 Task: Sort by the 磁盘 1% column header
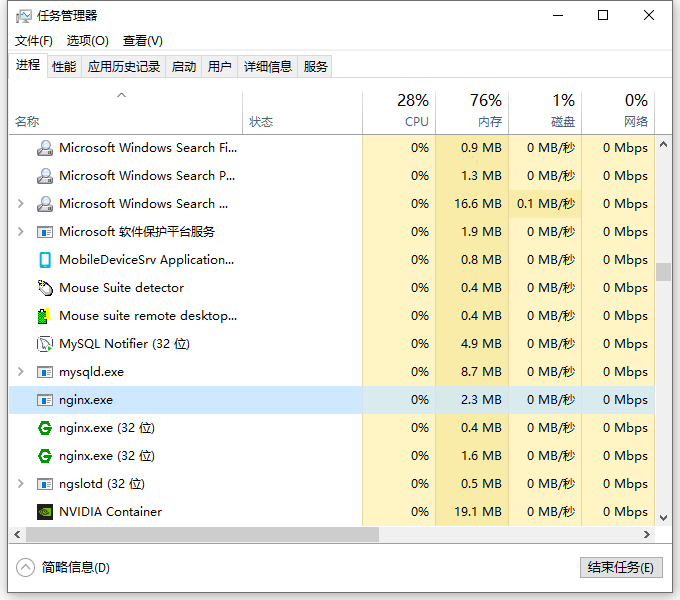pos(545,113)
